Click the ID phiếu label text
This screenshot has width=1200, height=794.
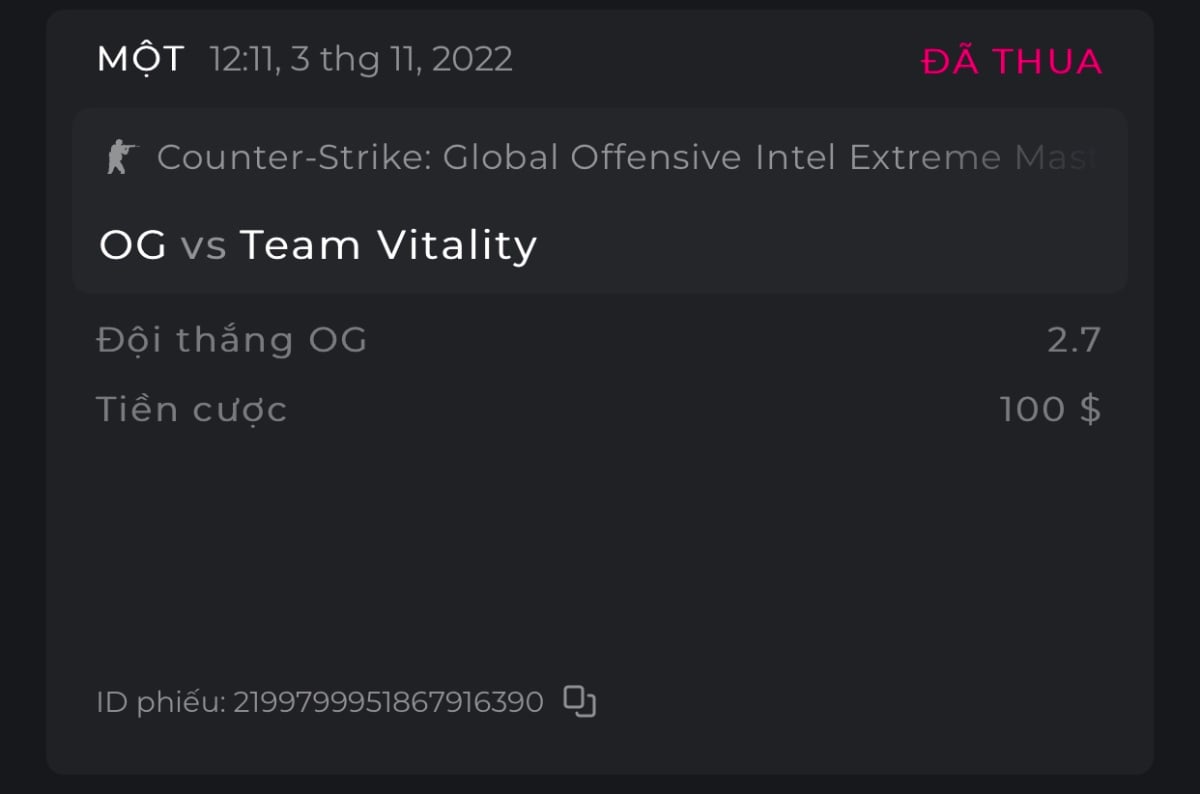tap(161, 702)
